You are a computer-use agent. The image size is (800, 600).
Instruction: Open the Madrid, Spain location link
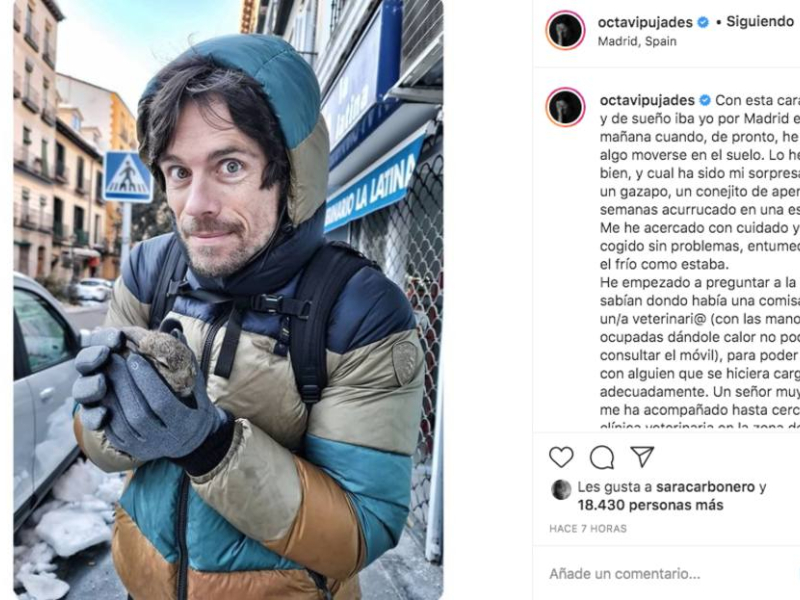(637, 41)
